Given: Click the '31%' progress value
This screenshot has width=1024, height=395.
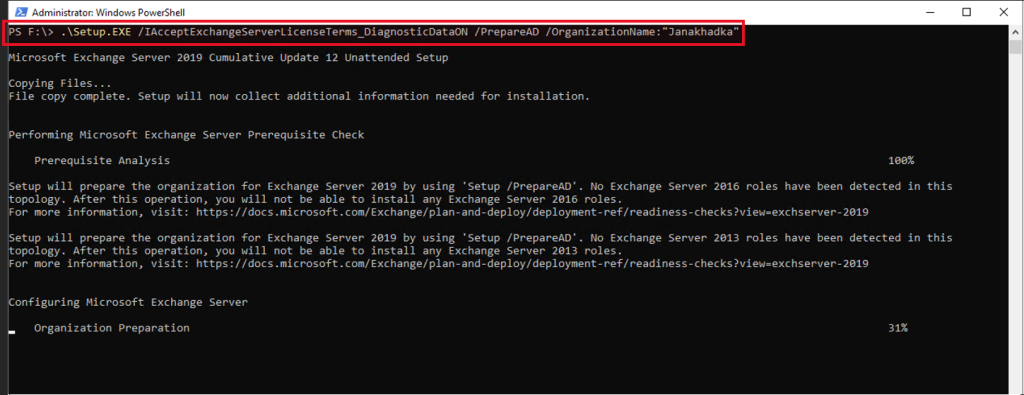Looking at the screenshot, I should [898, 328].
